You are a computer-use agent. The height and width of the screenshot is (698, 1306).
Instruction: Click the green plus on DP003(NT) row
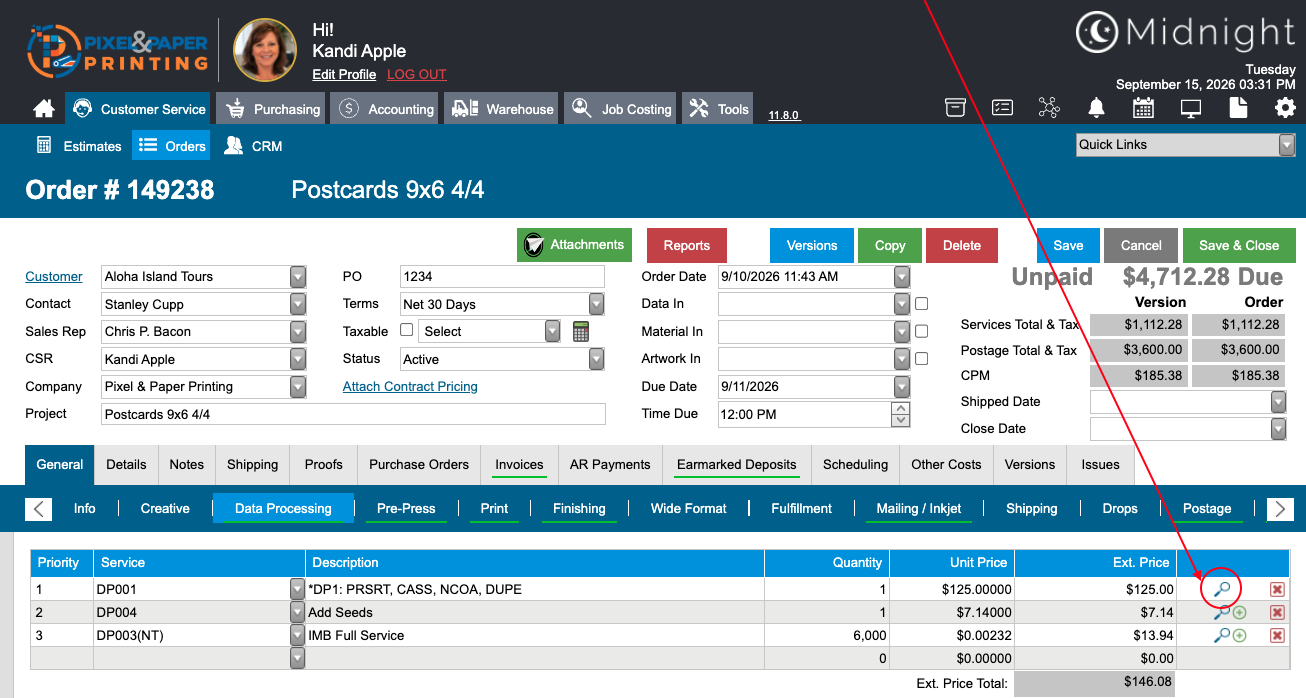click(1240, 635)
